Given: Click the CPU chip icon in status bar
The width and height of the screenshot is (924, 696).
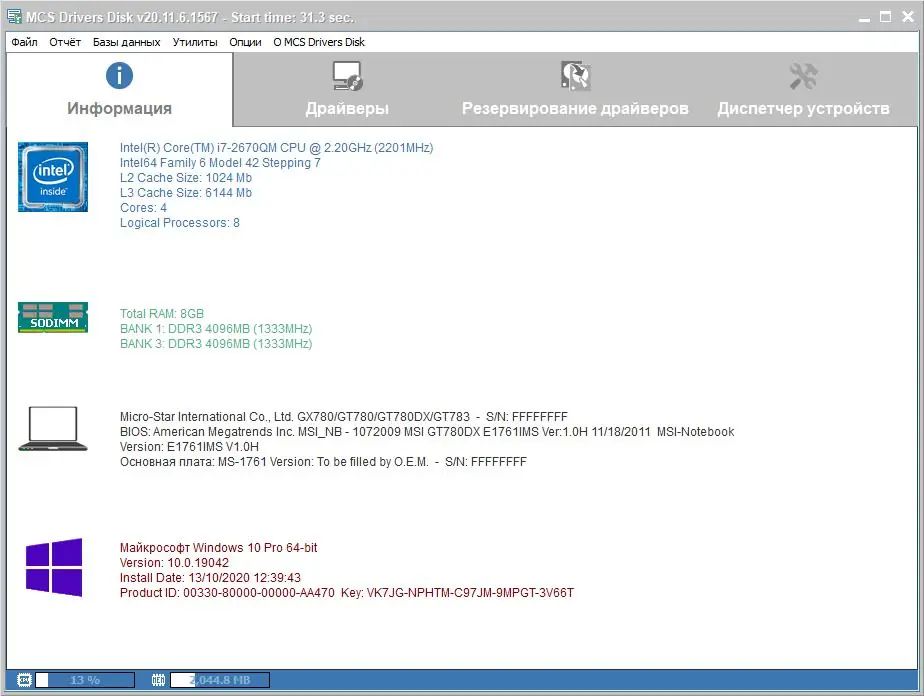Looking at the screenshot, I should click(x=24, y=680).
